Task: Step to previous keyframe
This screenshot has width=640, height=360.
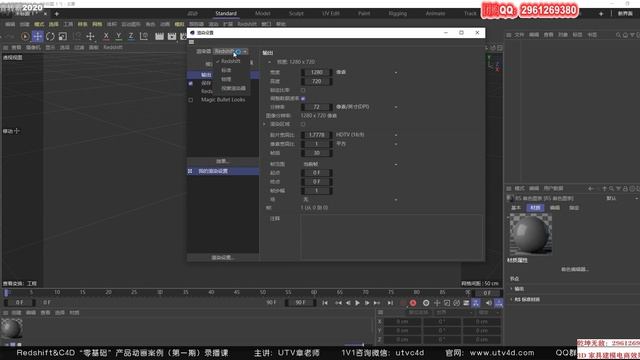Action: pos(338,303)
